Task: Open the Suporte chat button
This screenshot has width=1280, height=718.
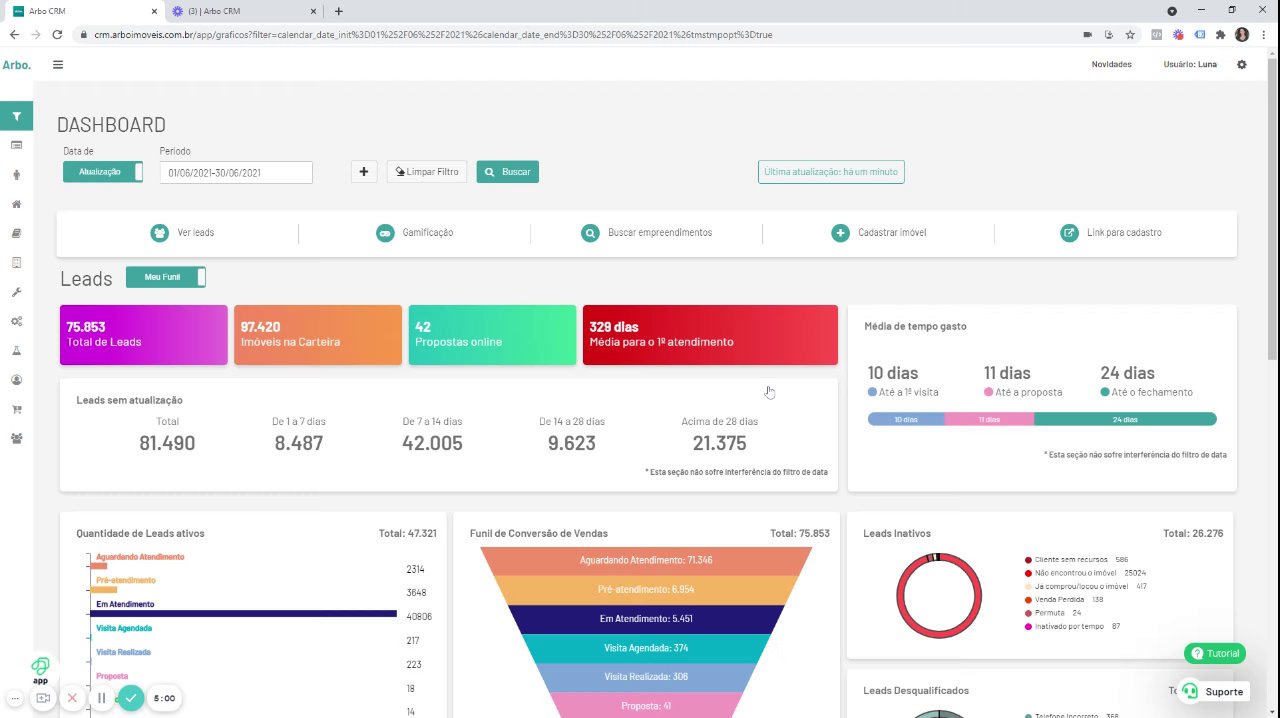Action: point(1215,691)
